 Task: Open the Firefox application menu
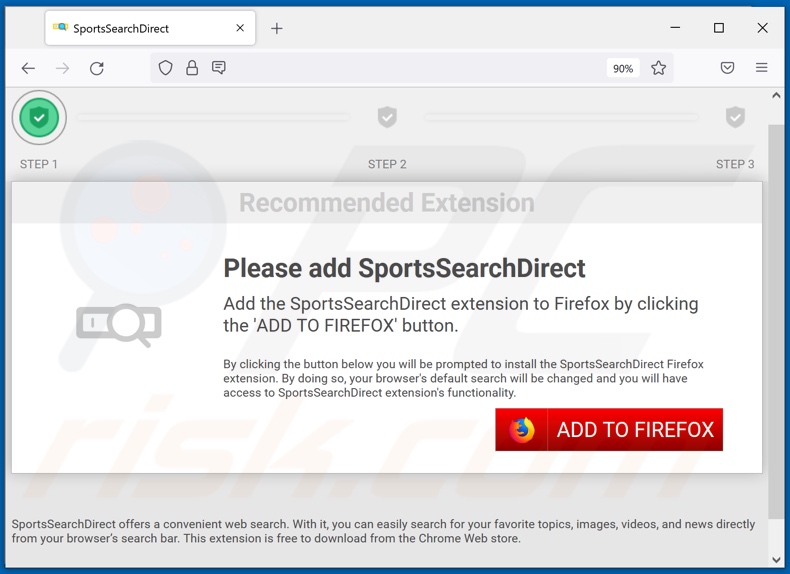coord(761,68)
